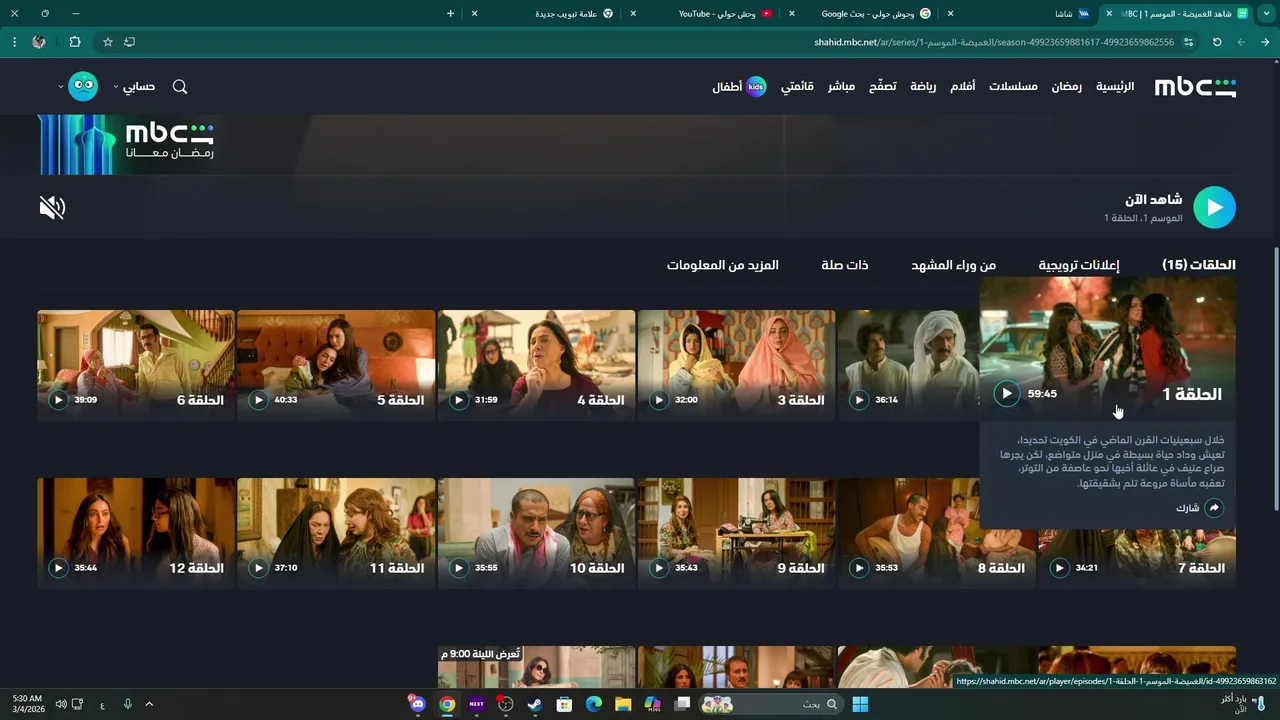Play episode 1 (59:45)
The height and width of the screenshot is (720, 1280).
(1007, 394)
